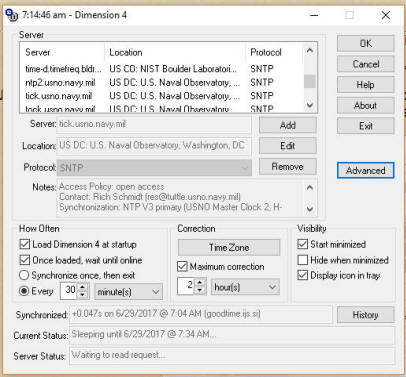Close the Dimension 4 window
Image resolution: width=406 pixels, height=377 pixels.
386,15
